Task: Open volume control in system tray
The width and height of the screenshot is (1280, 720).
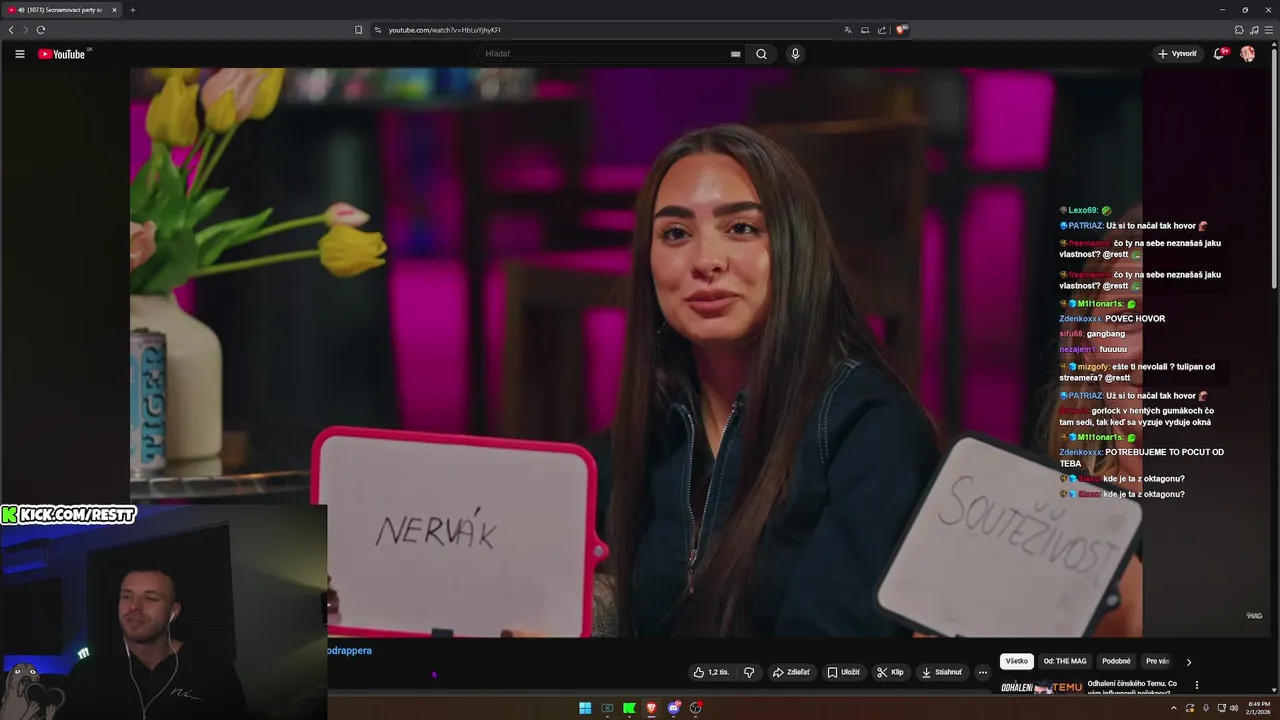Action: [x=1233, y=708]
